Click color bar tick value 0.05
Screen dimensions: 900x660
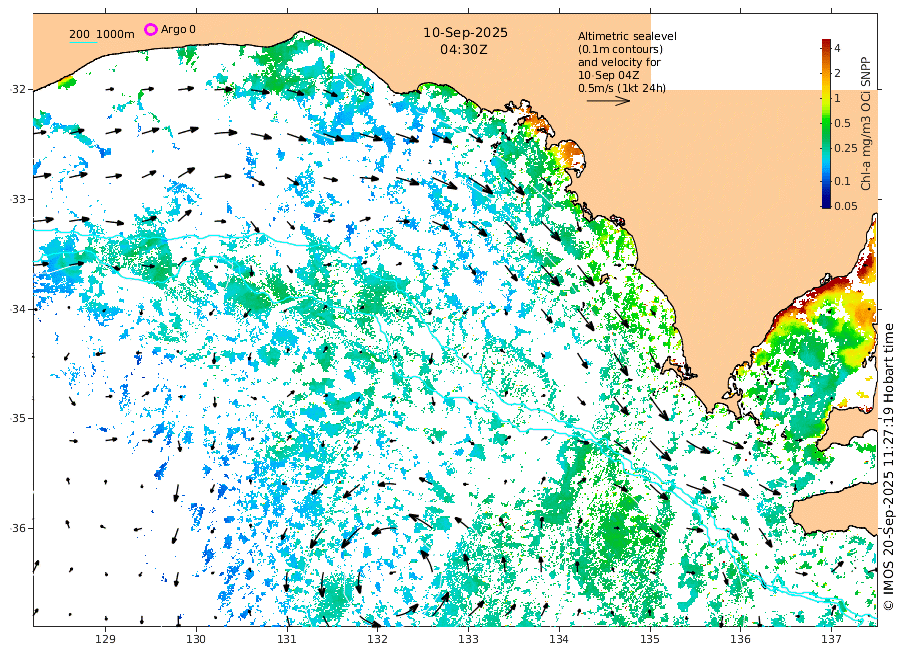coord(845,206)
